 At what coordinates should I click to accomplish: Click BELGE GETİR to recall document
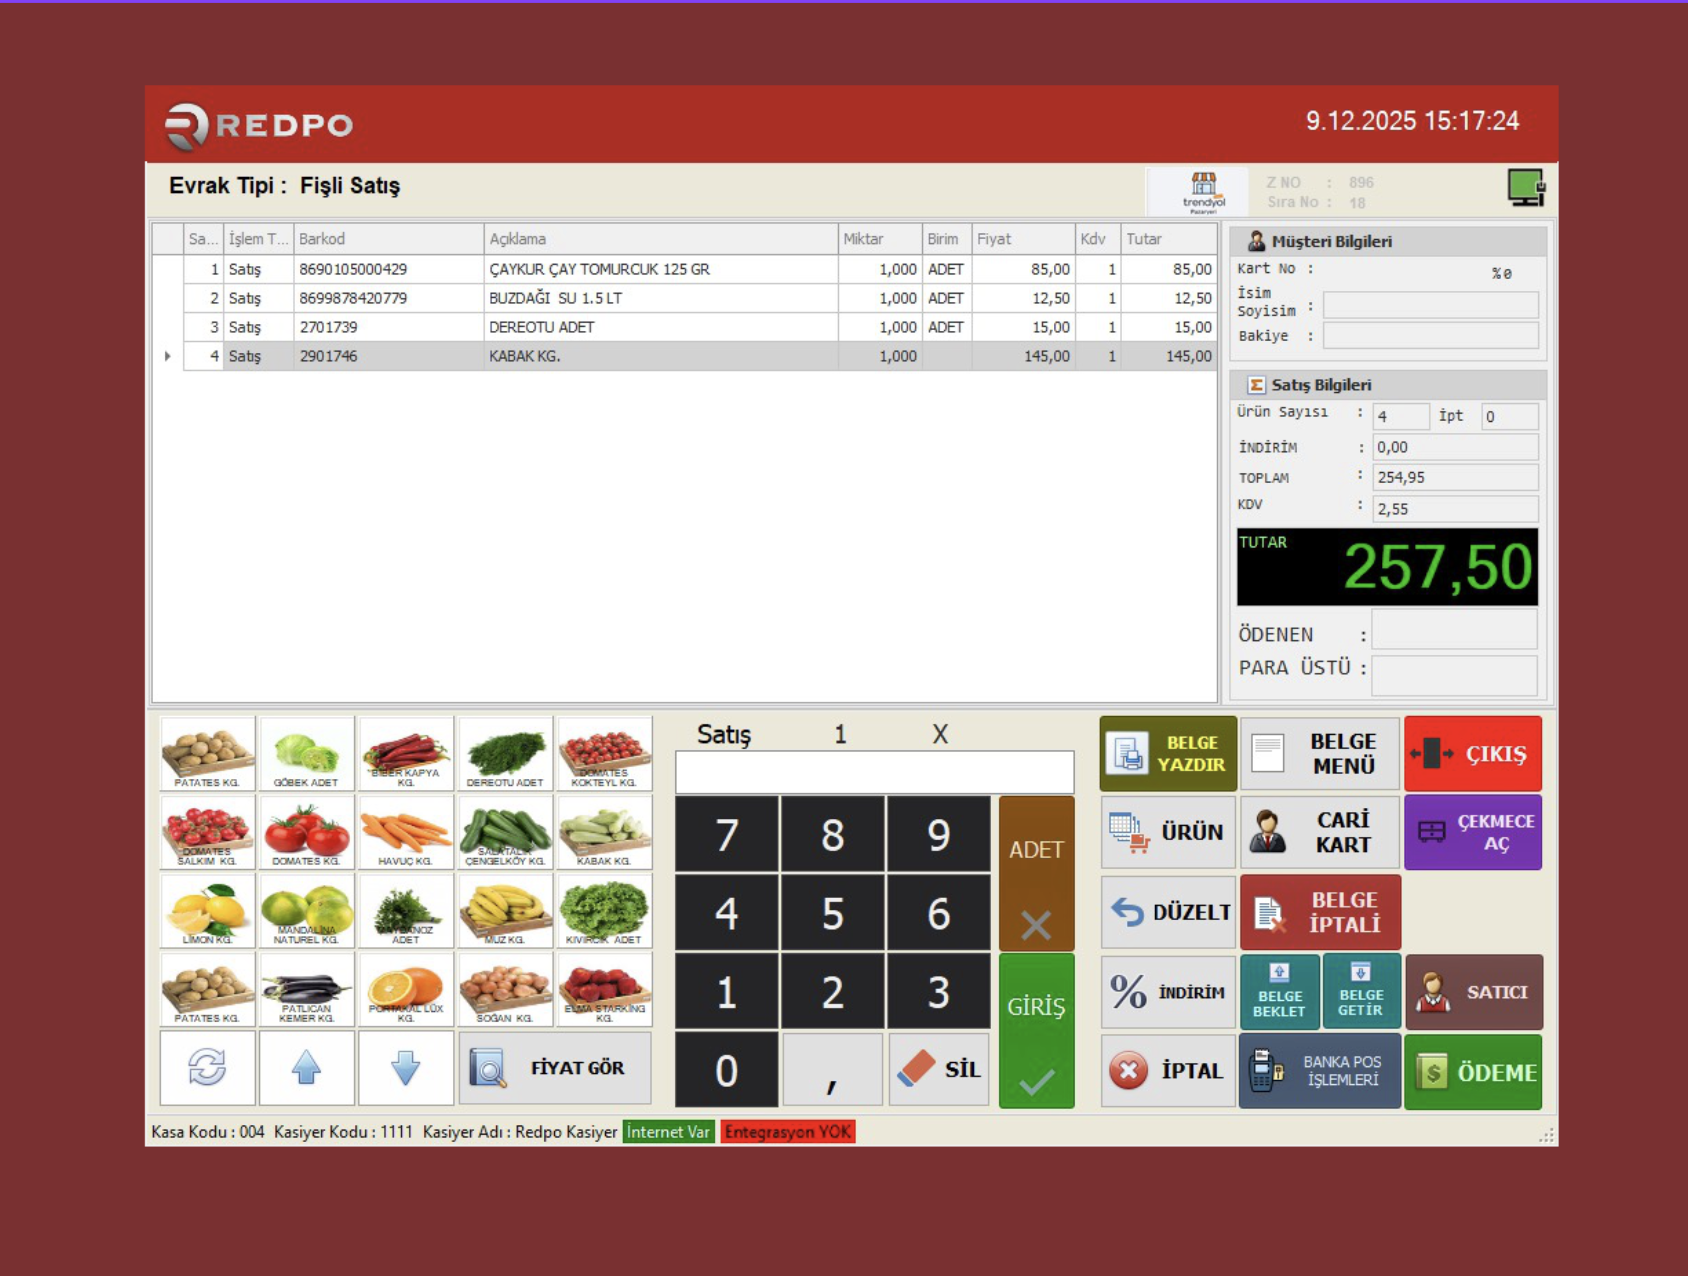point(1360,991)
